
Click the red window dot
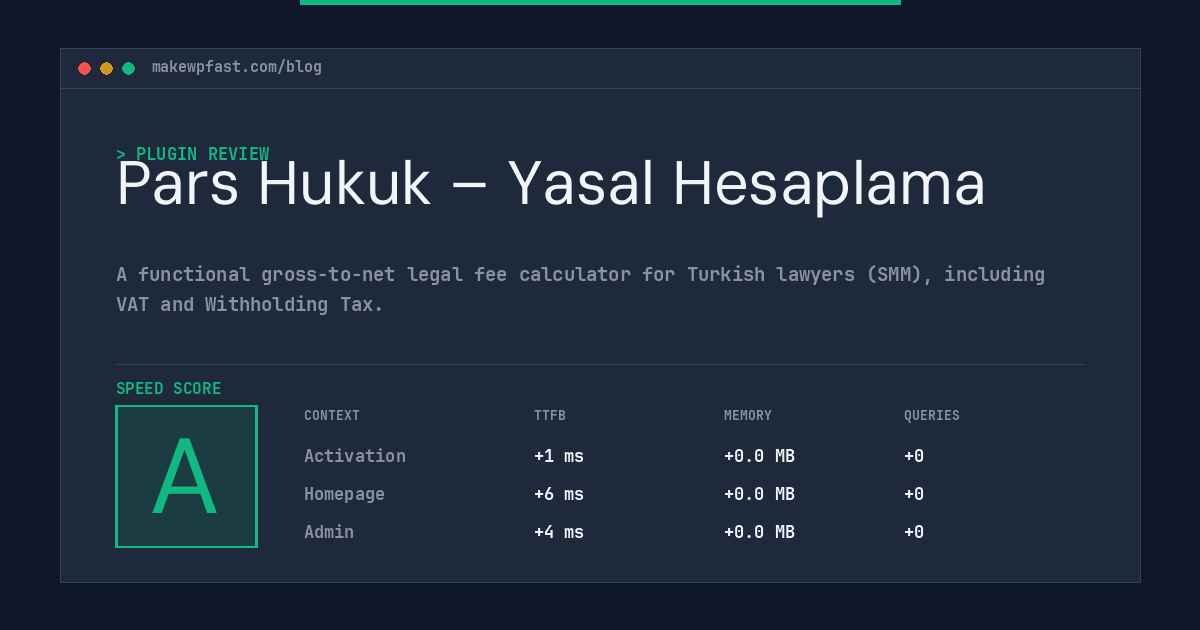(84, 68)
